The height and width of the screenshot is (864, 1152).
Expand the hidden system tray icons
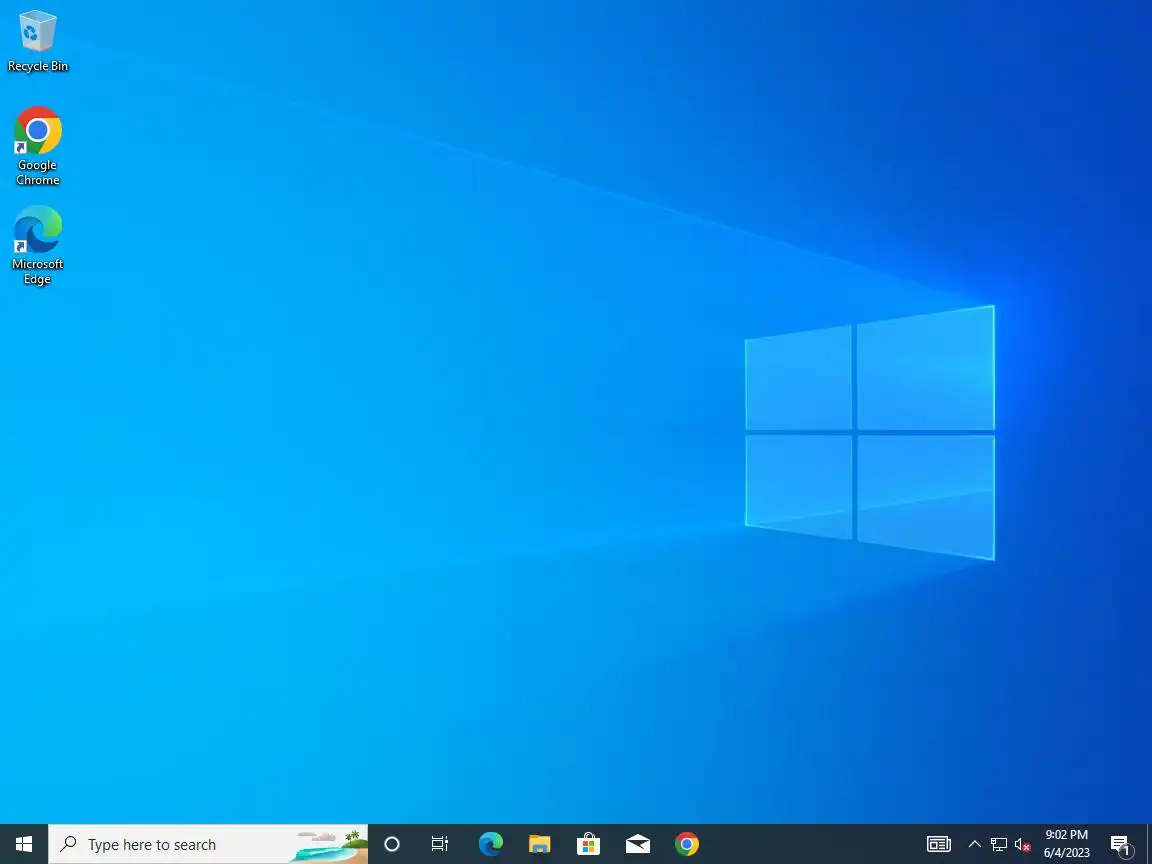(974, 844)
